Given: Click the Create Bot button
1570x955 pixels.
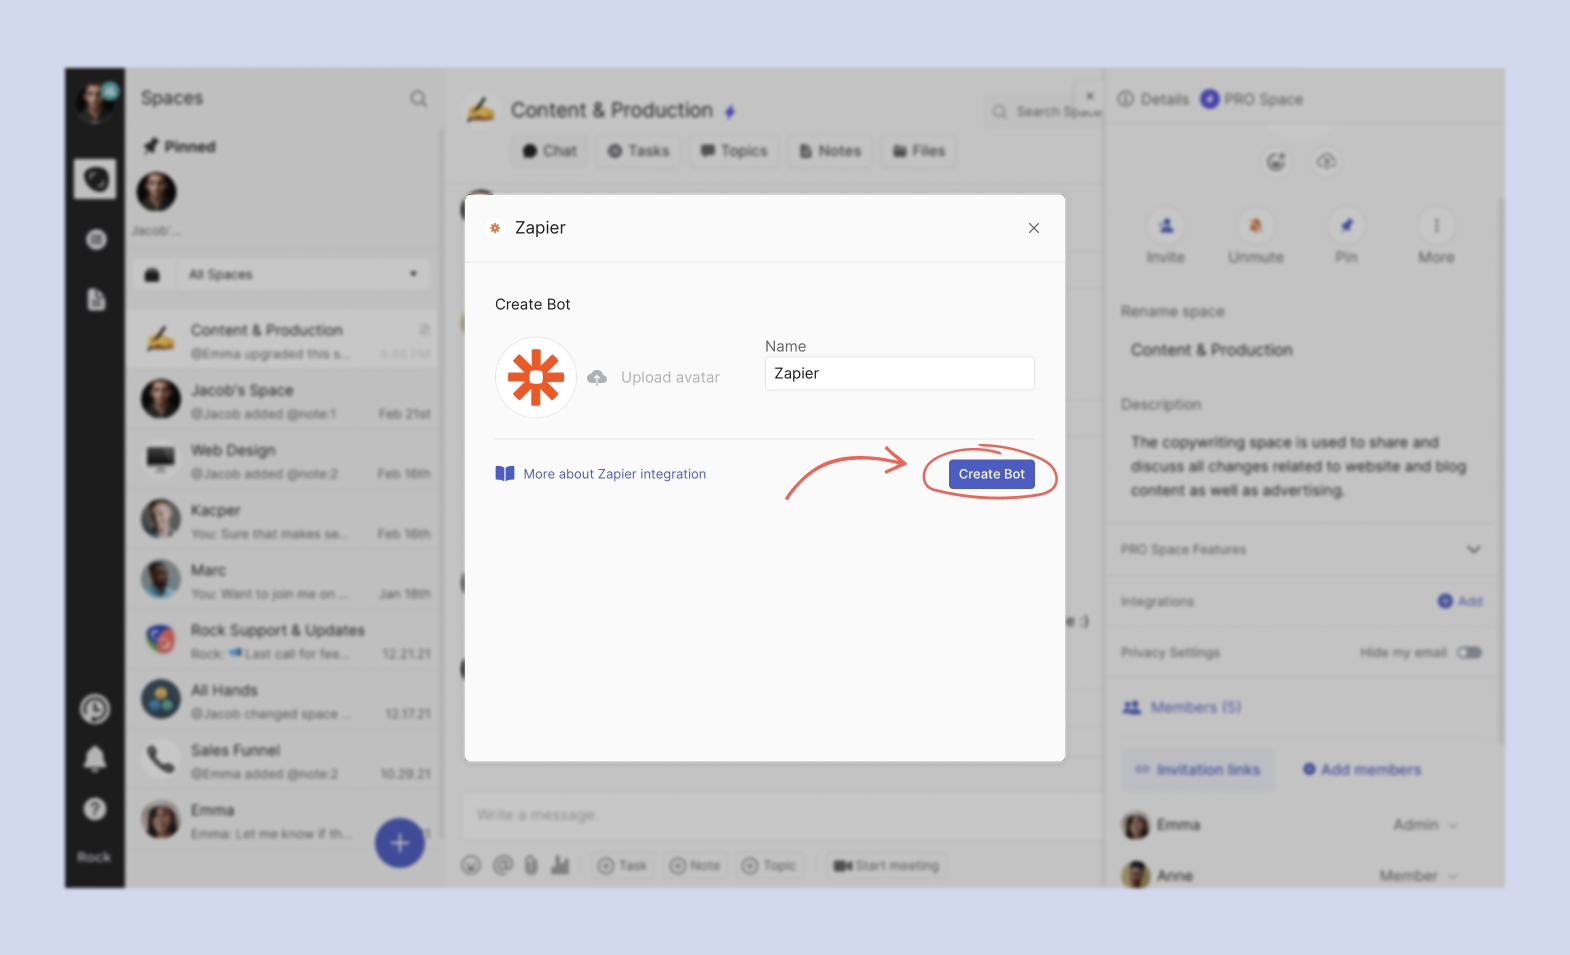Looking at the screenshot, I should 991,474.
